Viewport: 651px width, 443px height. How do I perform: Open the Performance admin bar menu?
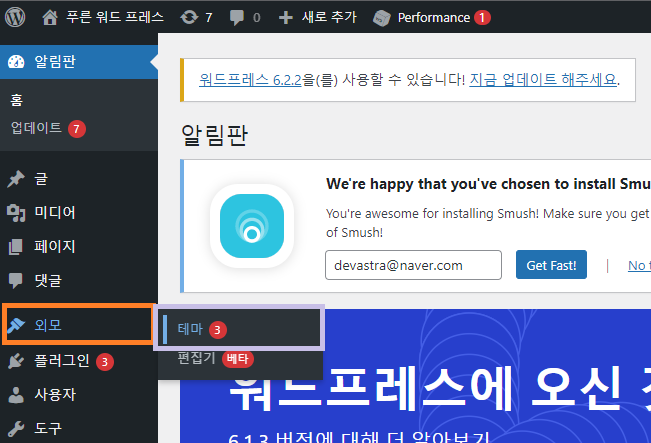pos(433,17)
